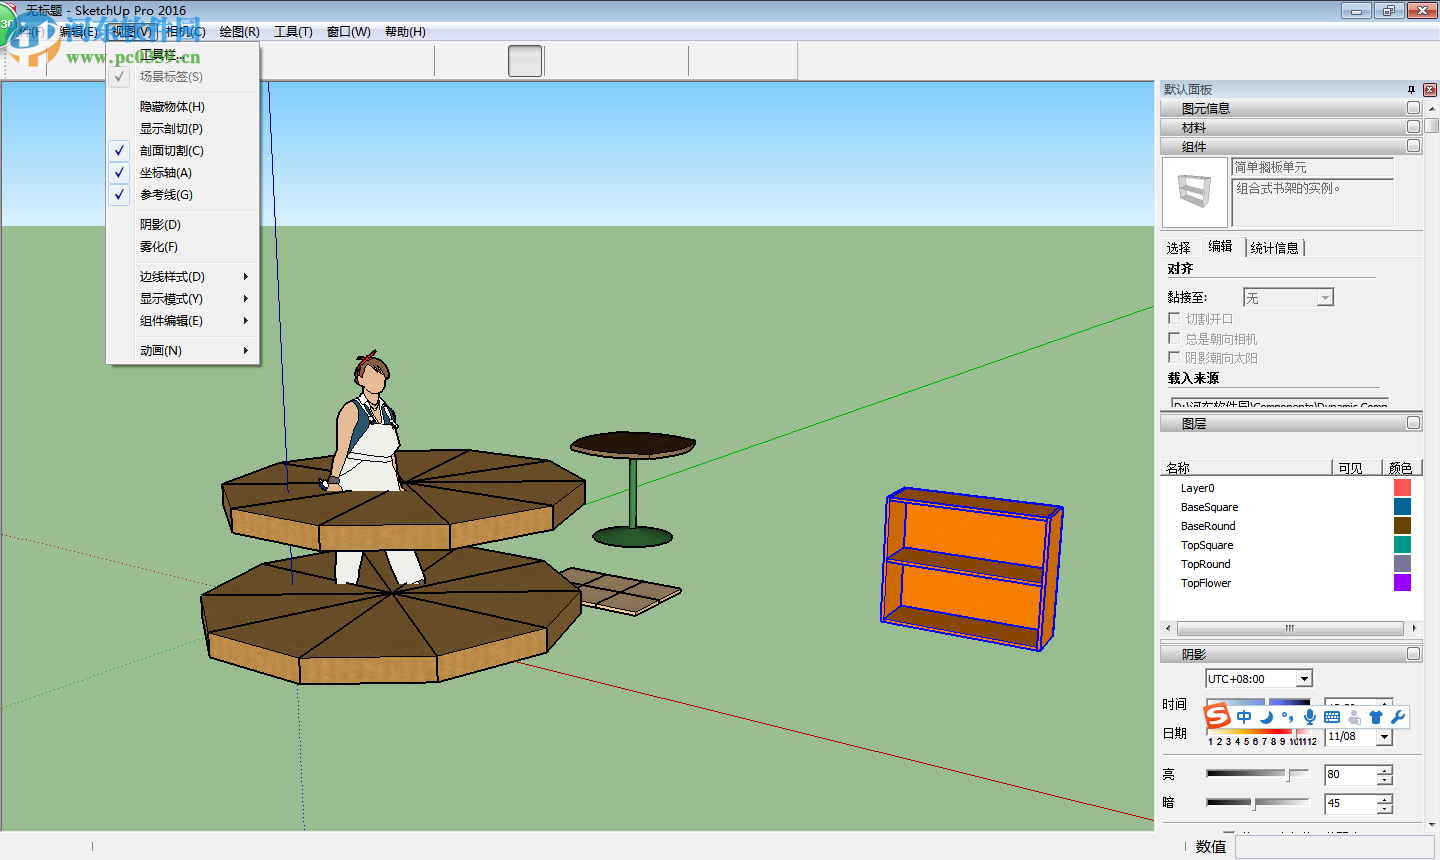Activate voice input microphone on Sogou toolbar
The height and width of the screenshot is (860, 1440).
click(x=1310, y=717)
